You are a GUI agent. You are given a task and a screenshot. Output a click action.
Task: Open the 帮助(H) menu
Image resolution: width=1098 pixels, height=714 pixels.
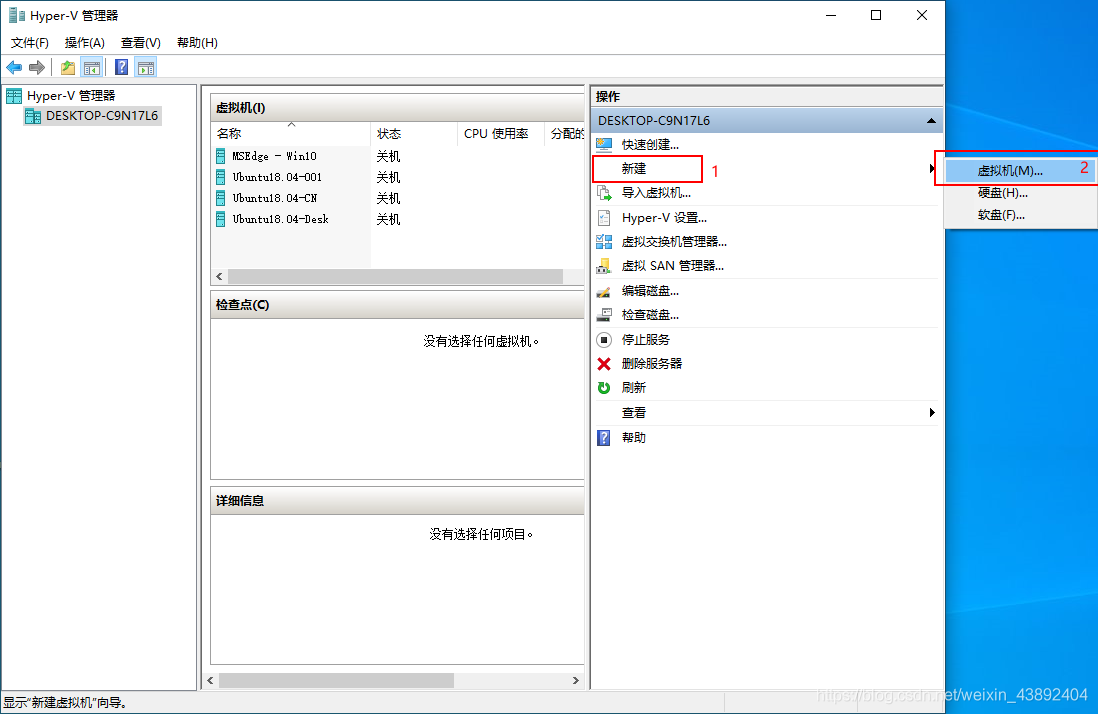197,43
